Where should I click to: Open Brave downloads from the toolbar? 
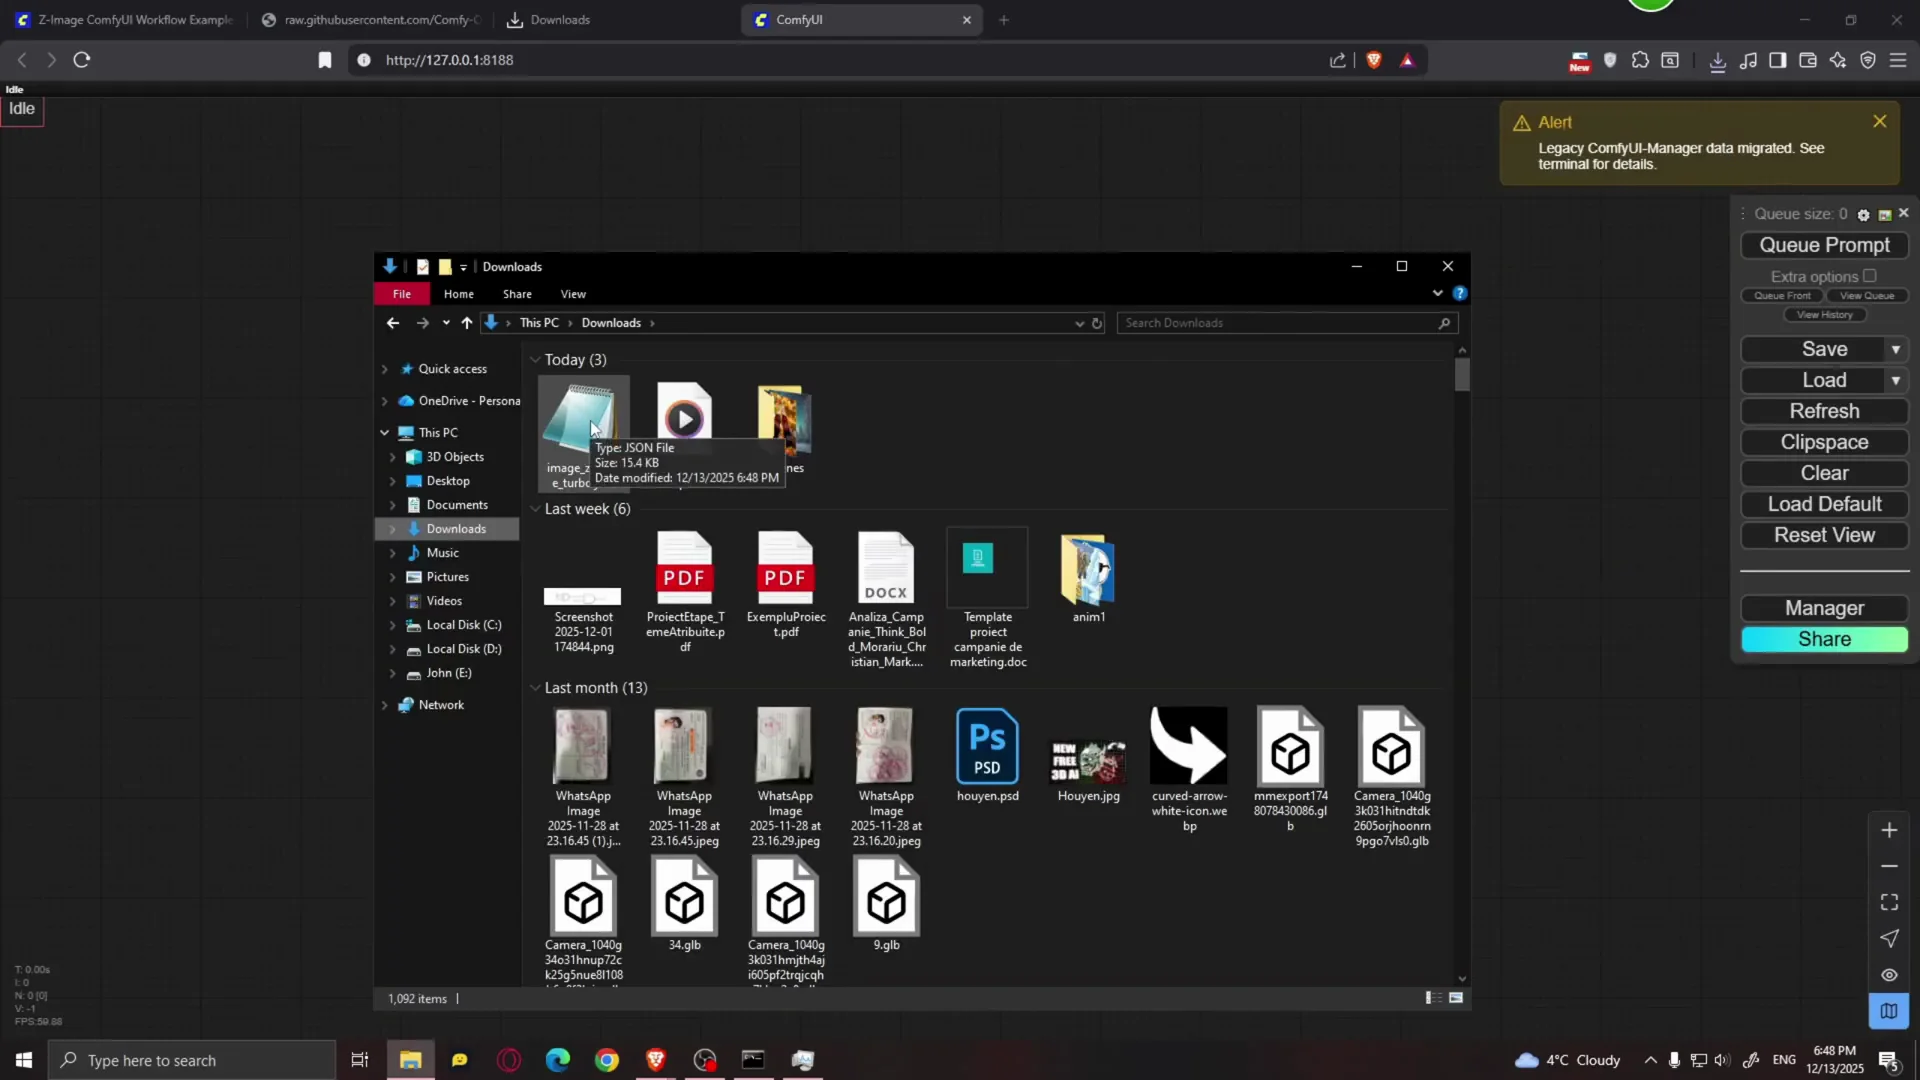[x=1717, y=60]
